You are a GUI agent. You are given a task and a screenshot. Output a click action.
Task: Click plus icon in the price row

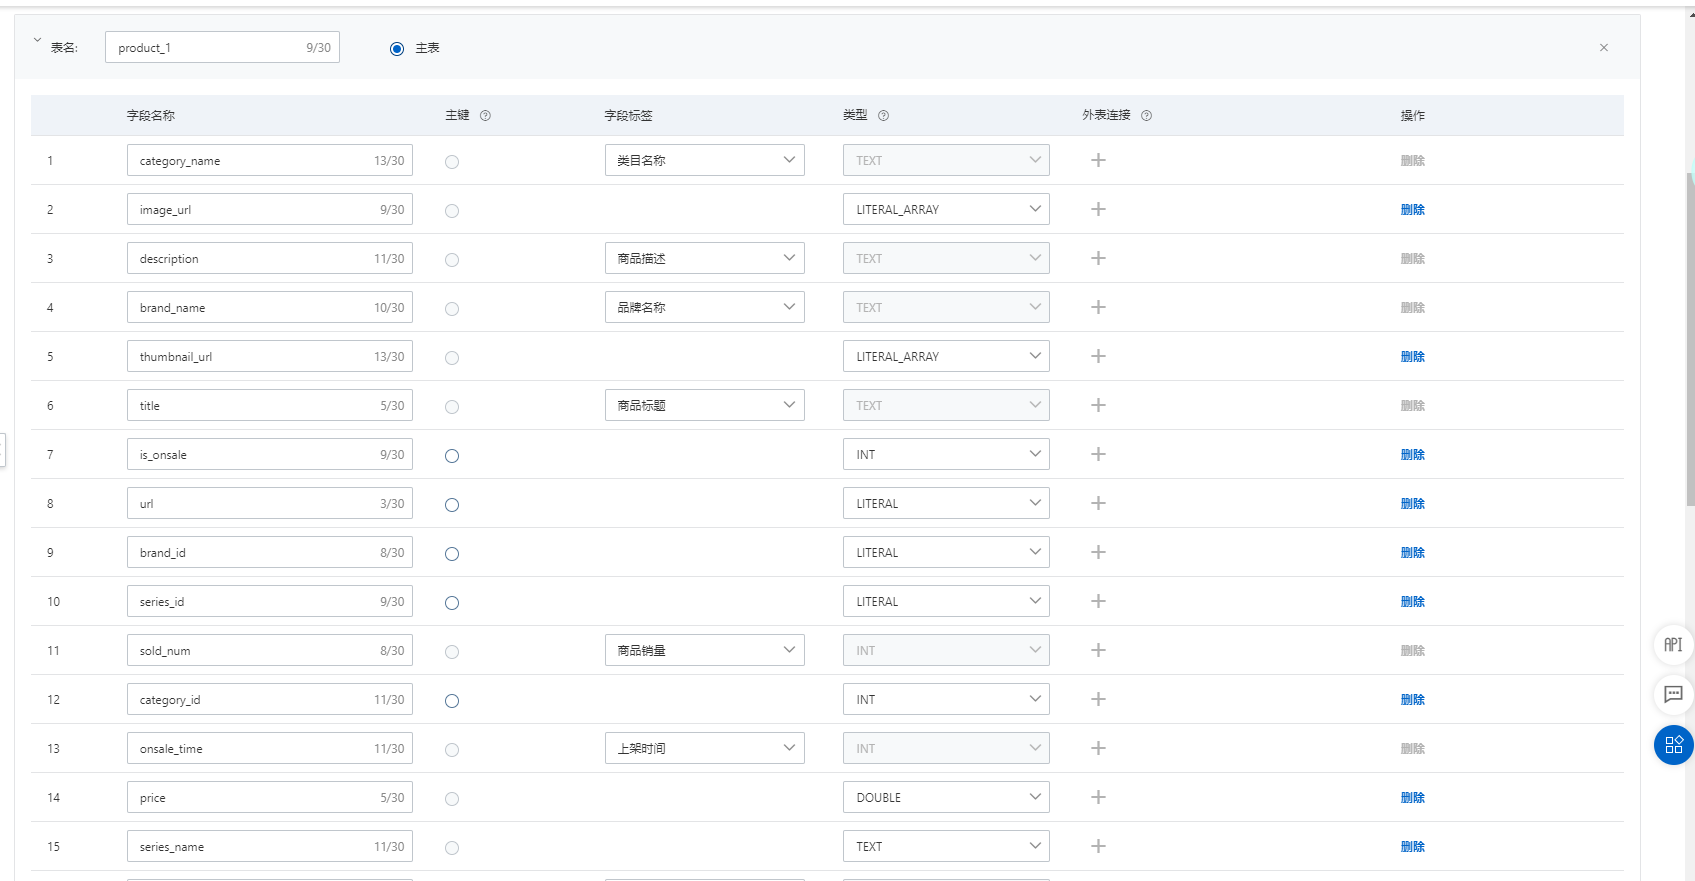point(1098,797)
